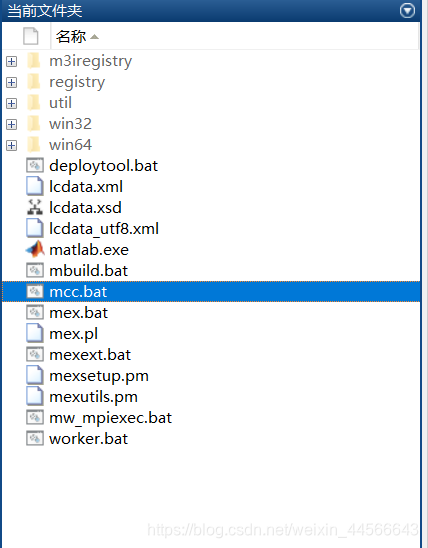The image size is (428, 548).
Task: Select the lcdata_utf8.xml file name
Action: point(104,229)
